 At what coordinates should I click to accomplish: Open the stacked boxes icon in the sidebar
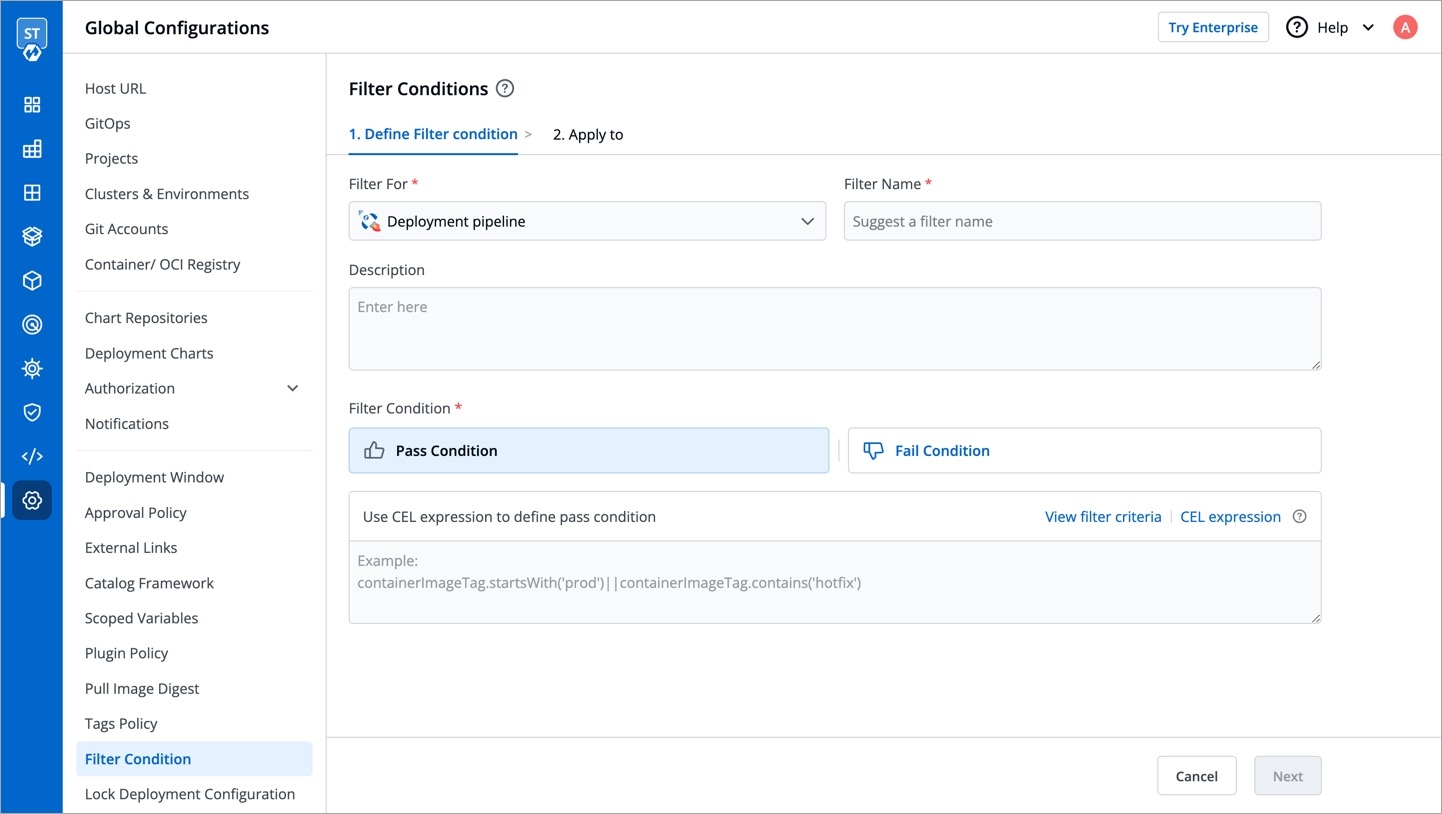(x=32, y=237)
